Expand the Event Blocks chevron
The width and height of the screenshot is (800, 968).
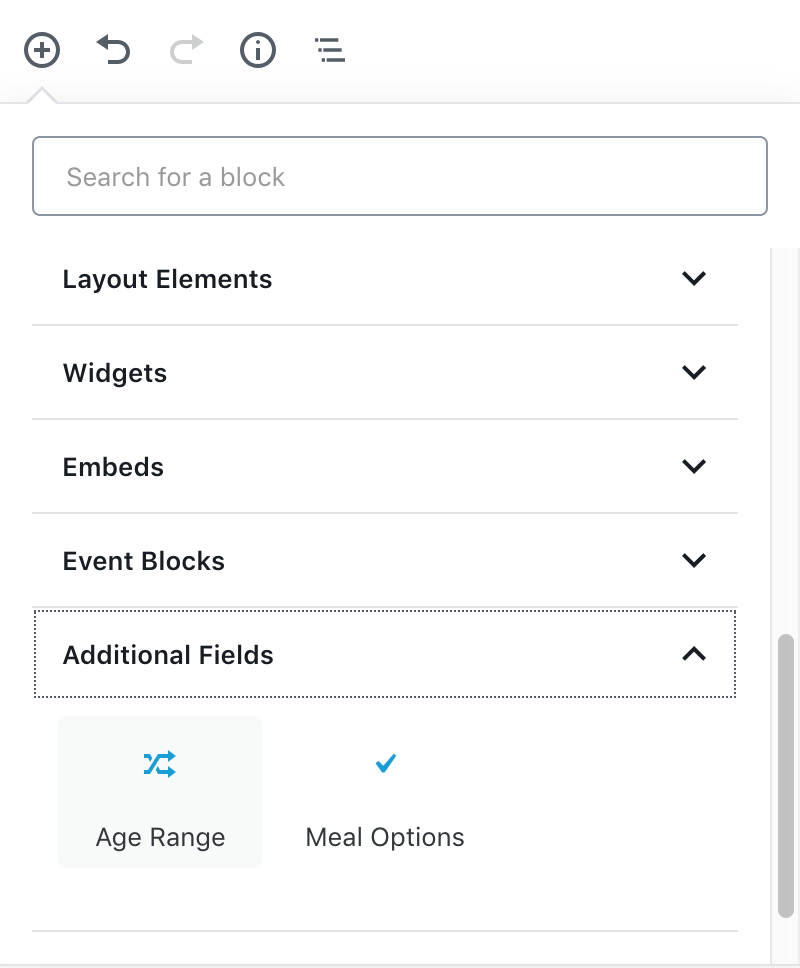(x=693, y=560)
